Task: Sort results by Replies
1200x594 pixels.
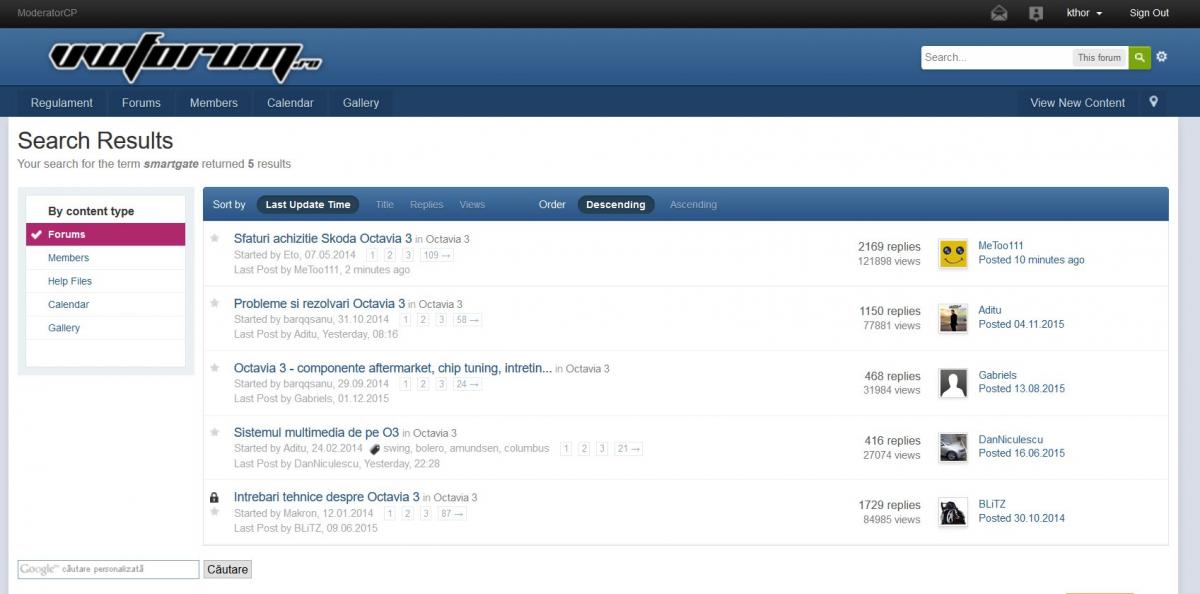Action: click(426, 204)
